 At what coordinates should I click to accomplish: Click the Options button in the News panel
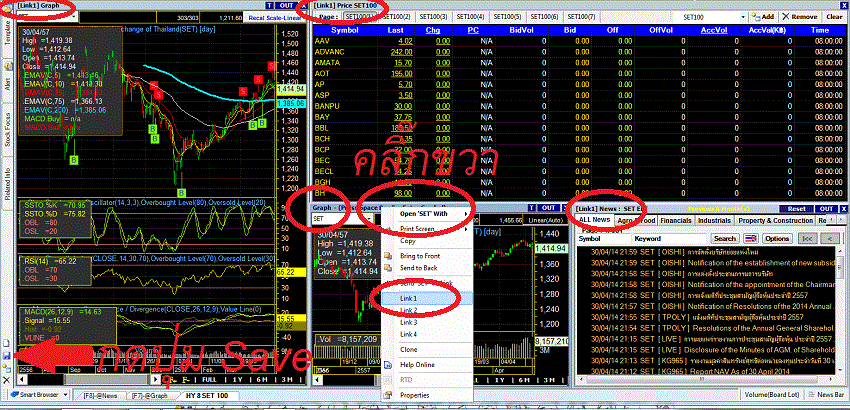click(x=777, y=239)
